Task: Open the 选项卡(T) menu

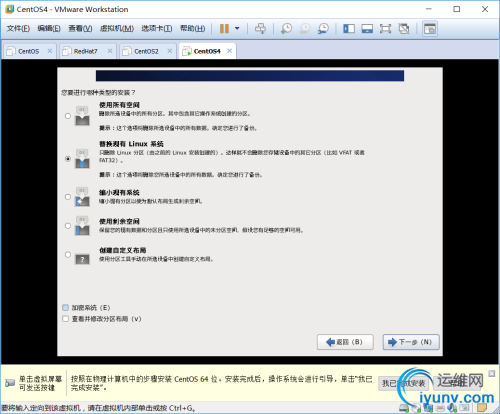Action: [x=157, y=29]
